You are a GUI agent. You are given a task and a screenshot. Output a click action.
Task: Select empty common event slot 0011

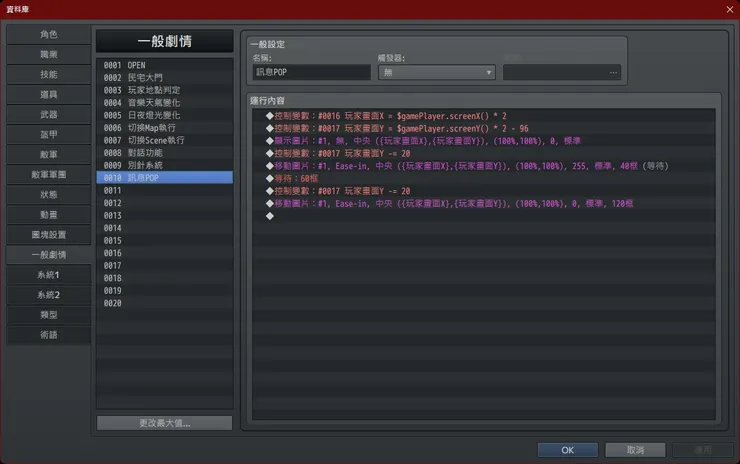(x=164, y=190)
